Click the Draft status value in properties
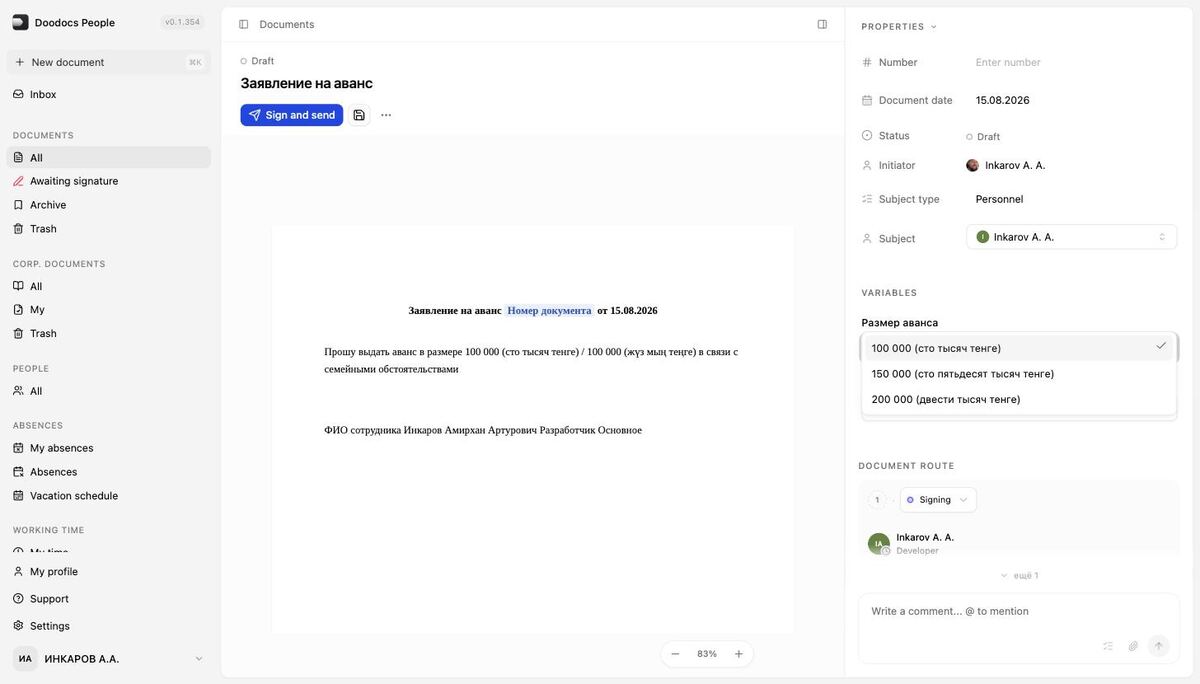 point(983,137)
